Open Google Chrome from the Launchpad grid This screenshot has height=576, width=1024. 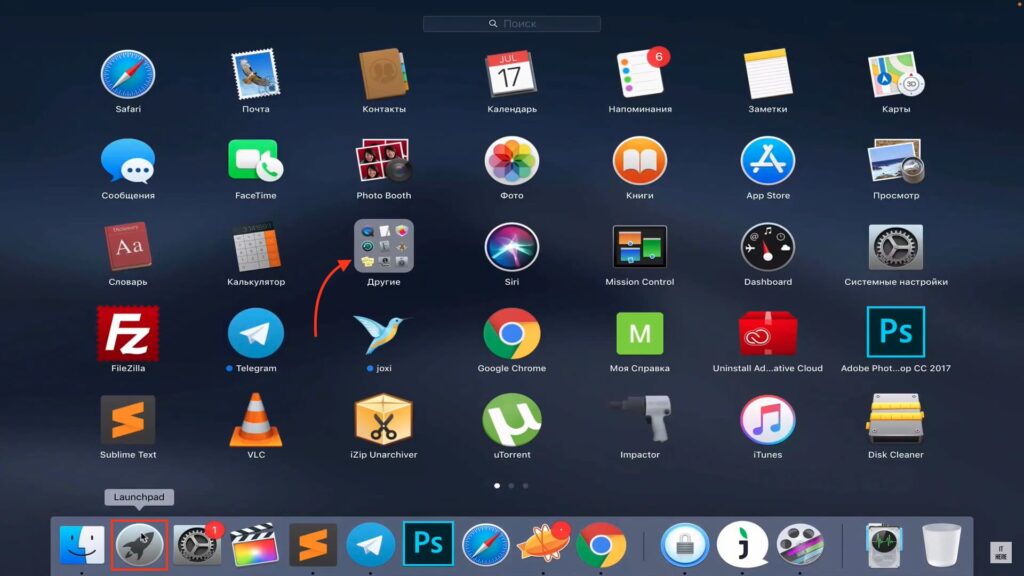click(x=511, y=333)
